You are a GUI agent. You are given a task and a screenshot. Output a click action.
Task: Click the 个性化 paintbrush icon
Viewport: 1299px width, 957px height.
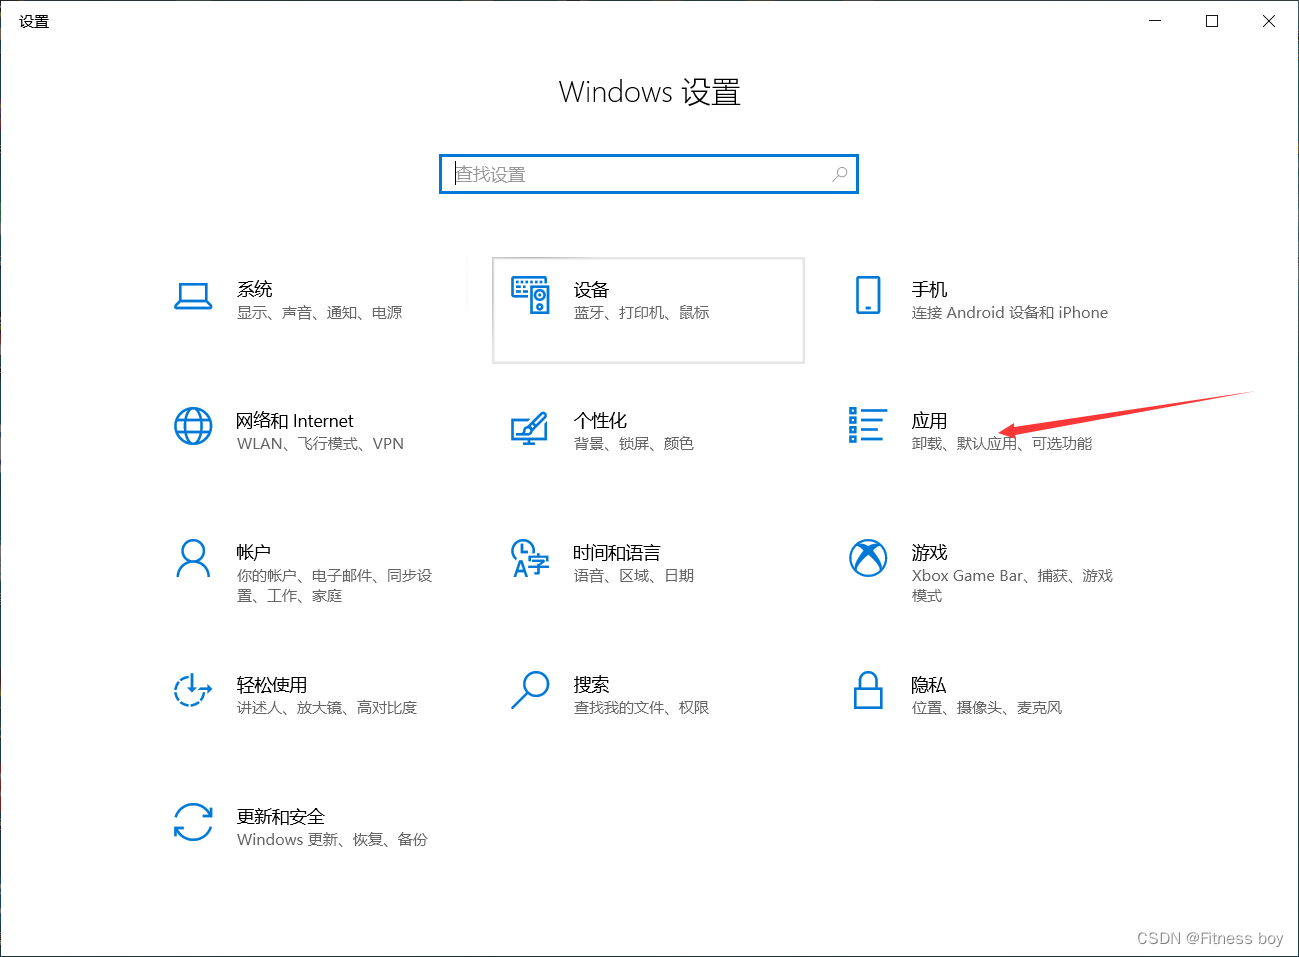point(529,428)
